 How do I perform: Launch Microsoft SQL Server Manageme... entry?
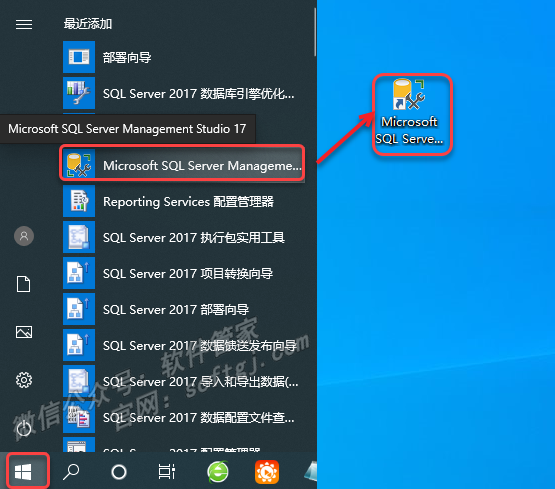coord(202,166)
